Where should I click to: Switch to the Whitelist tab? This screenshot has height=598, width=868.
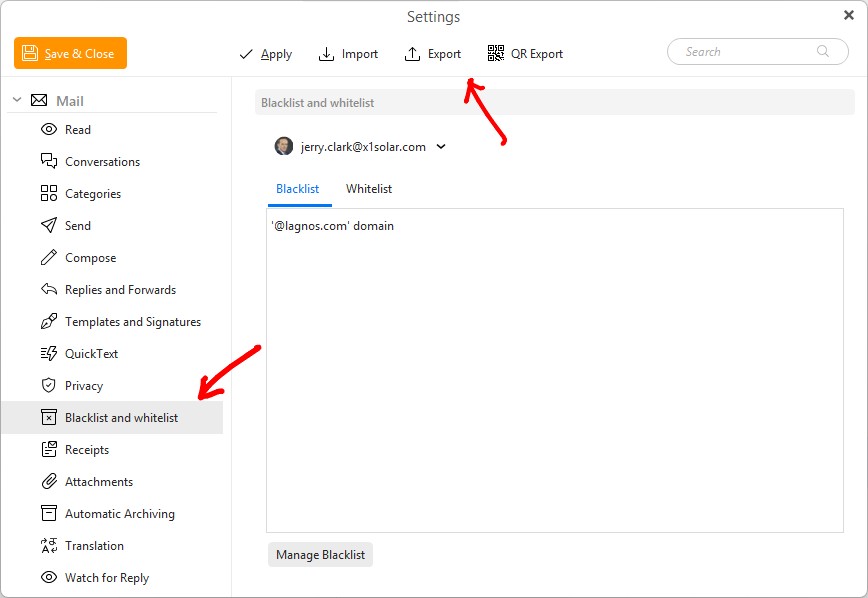point(368,189)
